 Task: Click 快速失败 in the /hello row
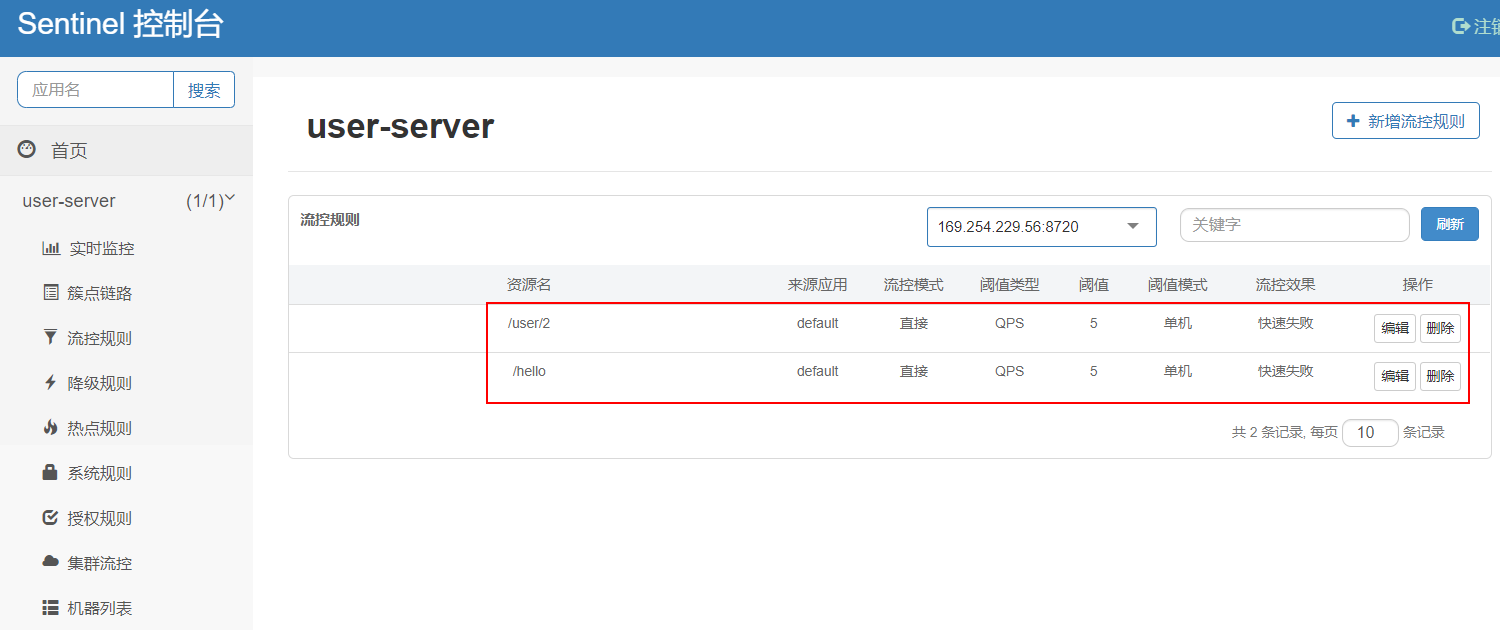[1285, 371]
